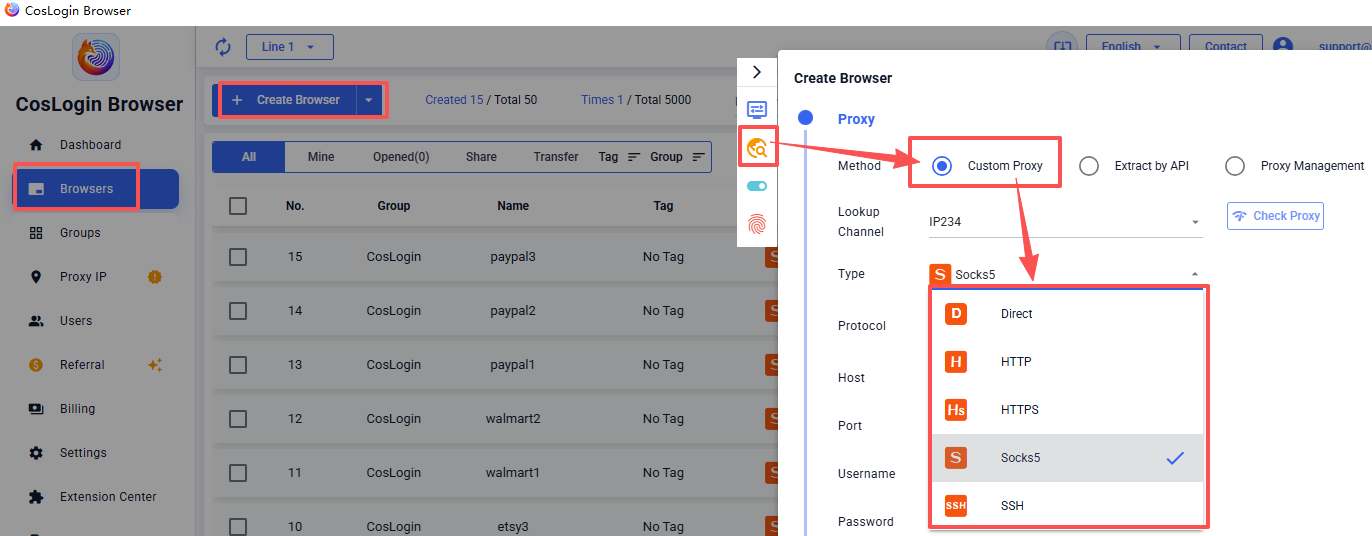The height and width of the screenshot is (536, 1372).
Task: Choose HTTP from the Type list
Action: 1067,362
